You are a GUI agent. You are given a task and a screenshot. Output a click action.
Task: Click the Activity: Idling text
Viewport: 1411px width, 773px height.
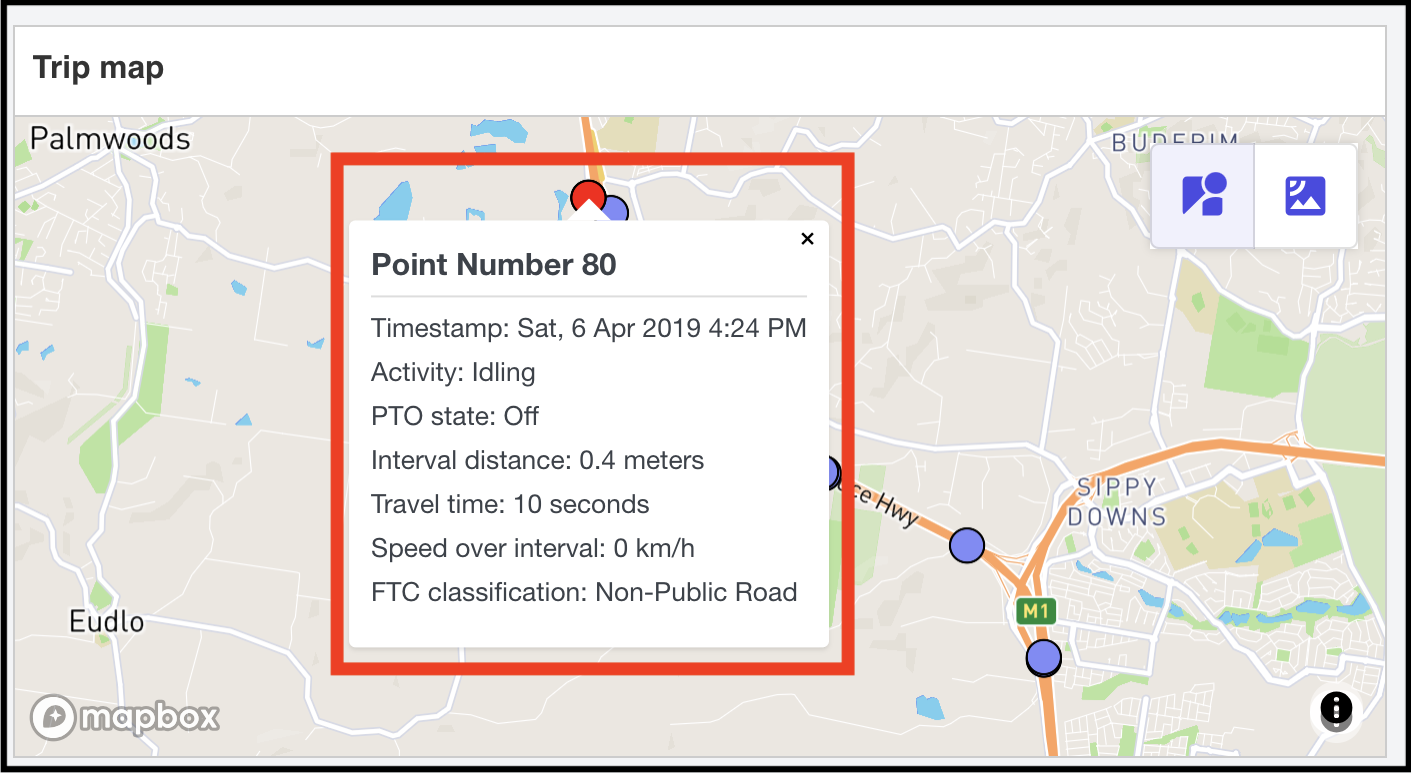coord(453,372)
